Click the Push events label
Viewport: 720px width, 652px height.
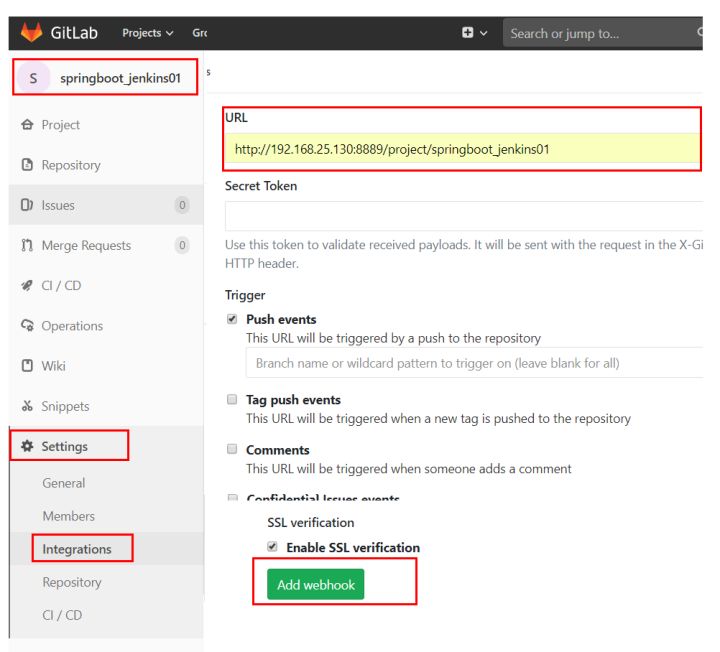[x=281, y=319]
